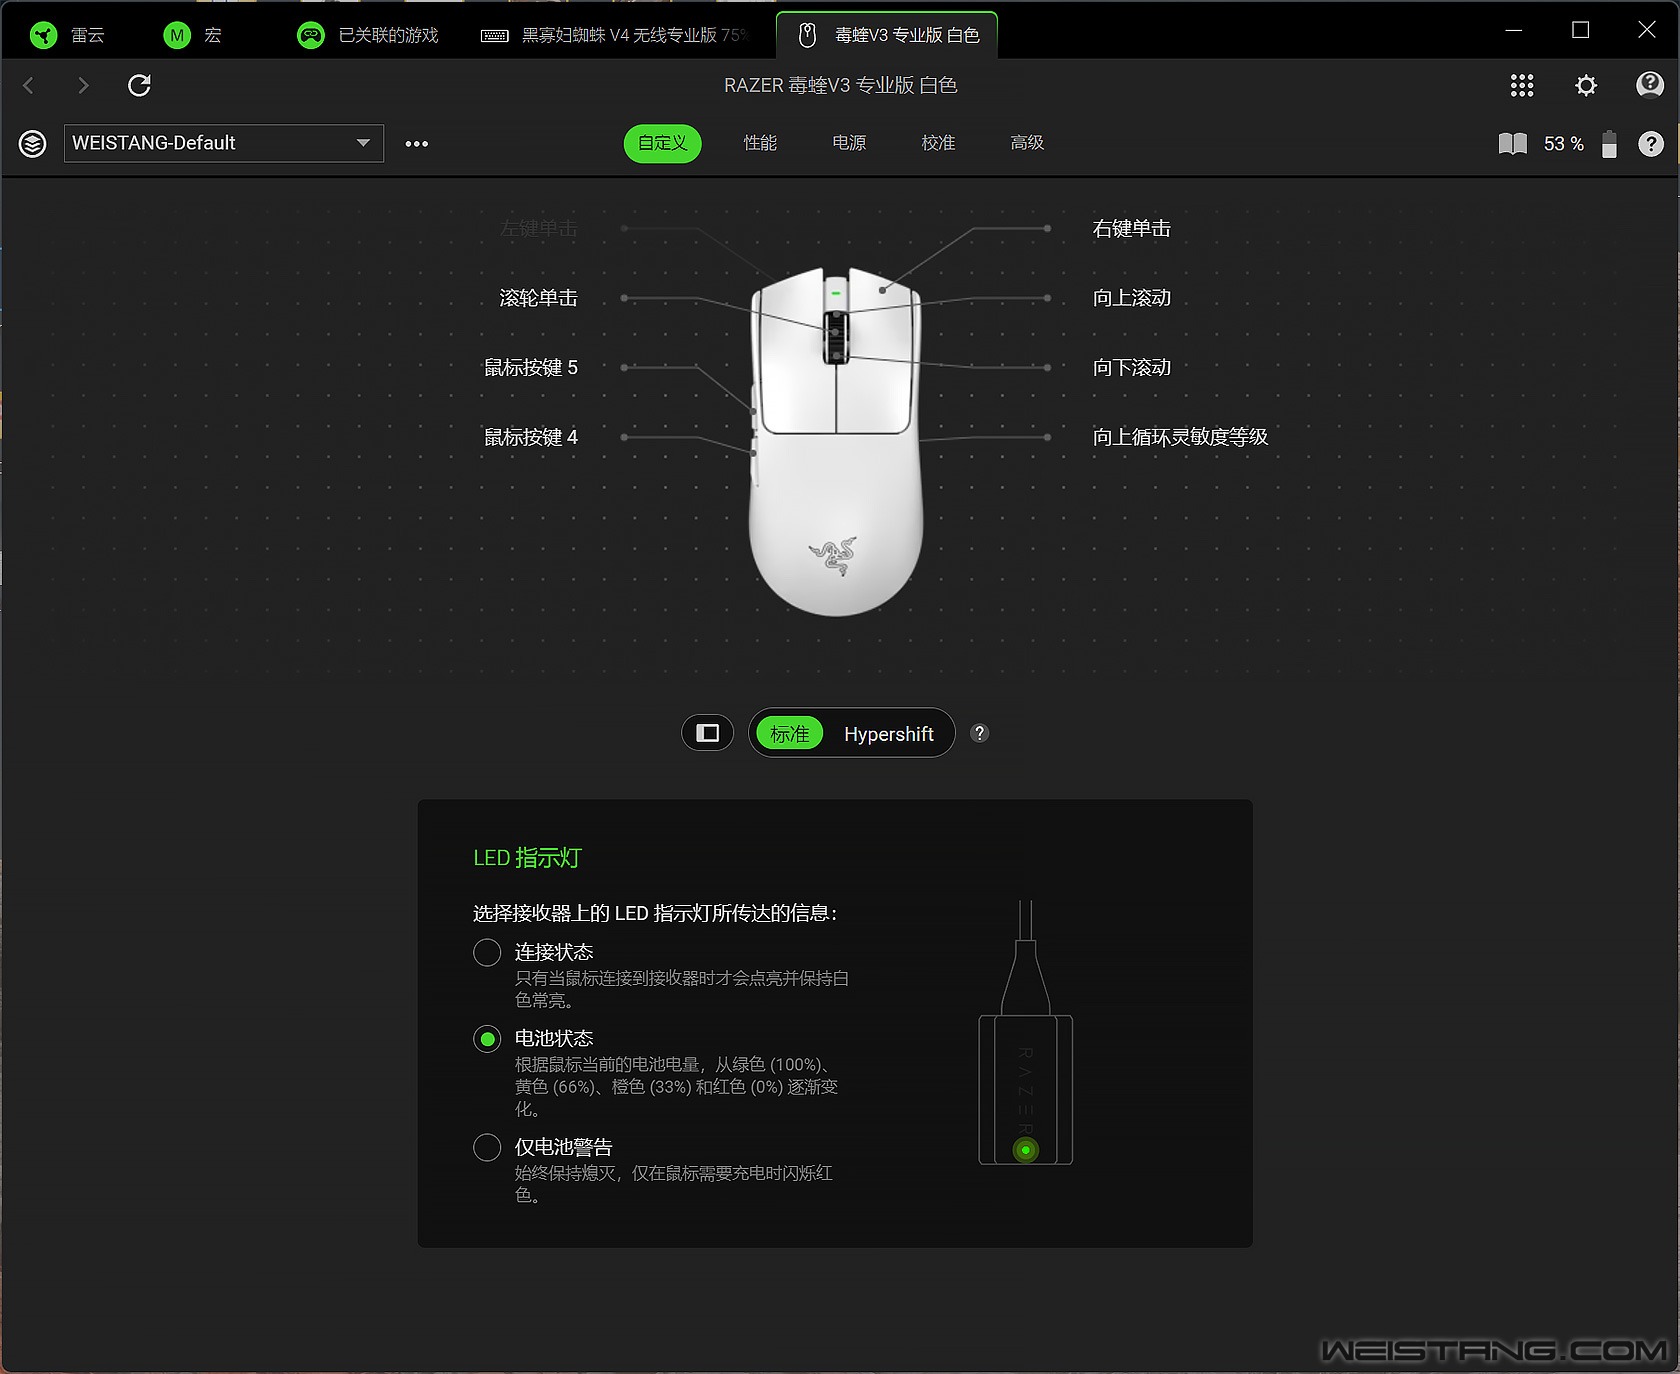The height and width of the screenshot is (1374, 1680).
Task: Select the 标准 standard mode
Action: (x=790, y=733)
